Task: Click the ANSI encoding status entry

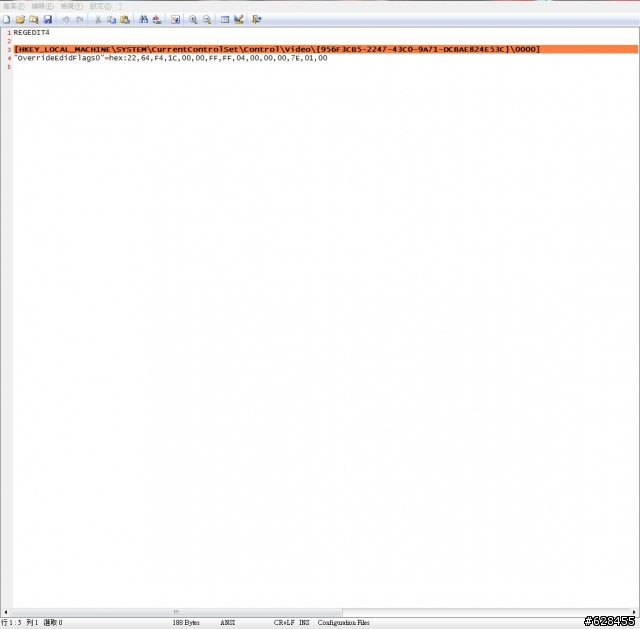Action: pyautogui.click(x=227, y=622)
